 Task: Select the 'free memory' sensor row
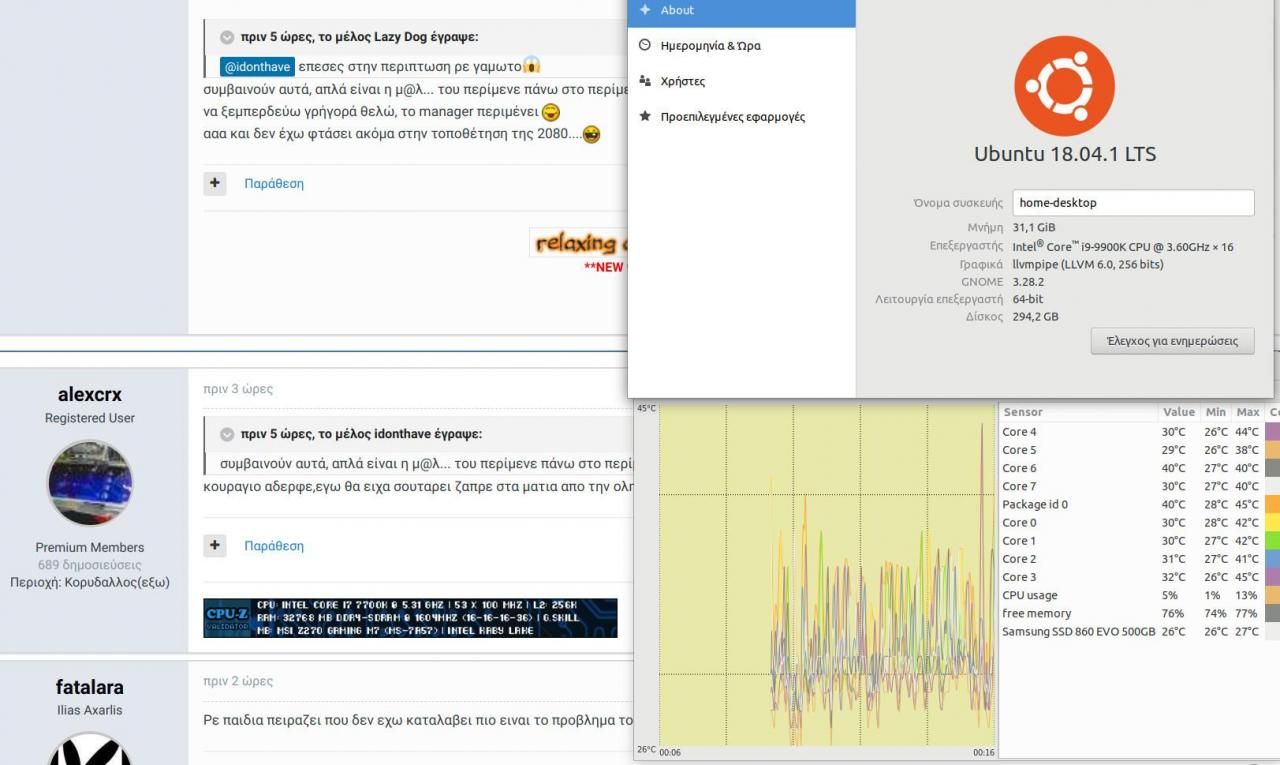(x=1140, y=614)
